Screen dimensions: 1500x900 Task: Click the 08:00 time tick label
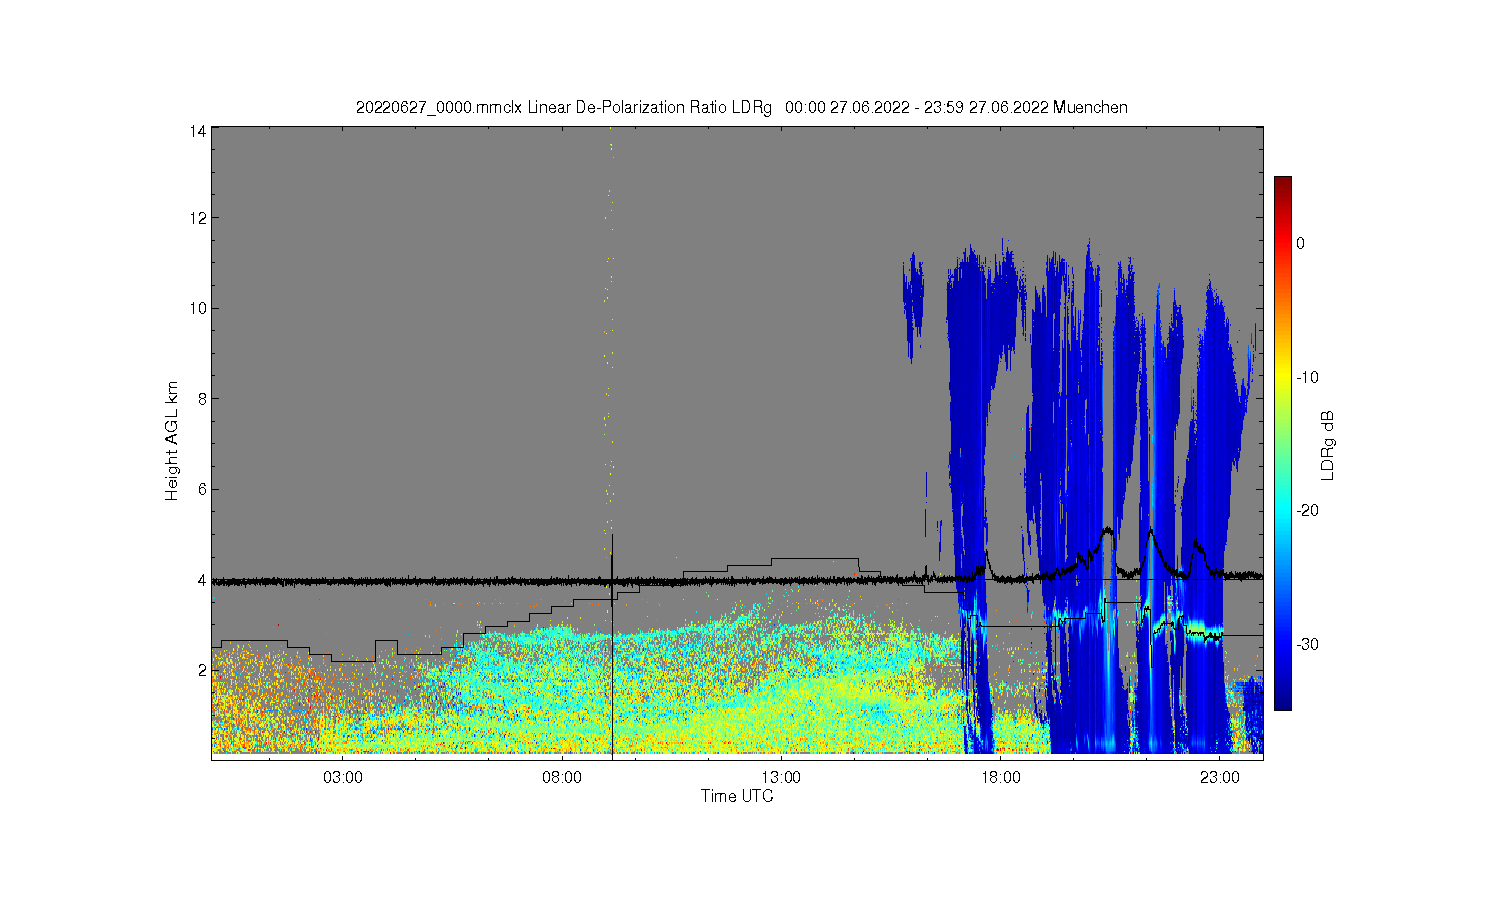[562, 777]
